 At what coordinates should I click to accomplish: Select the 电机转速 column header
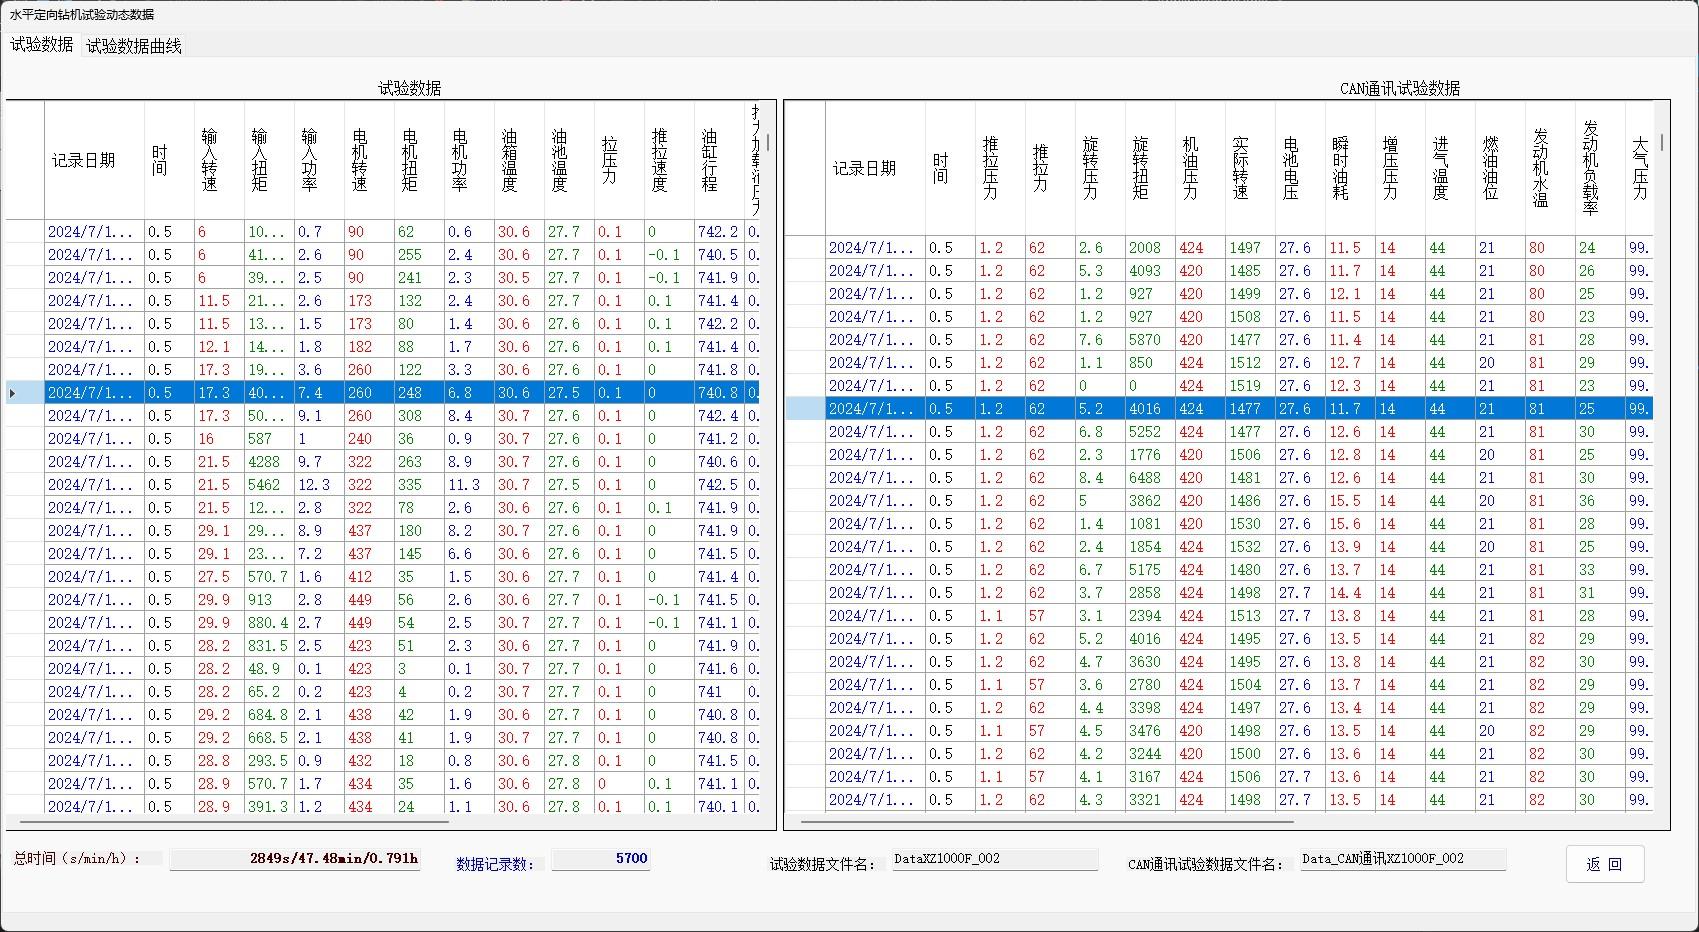click(x=369, y=160)
